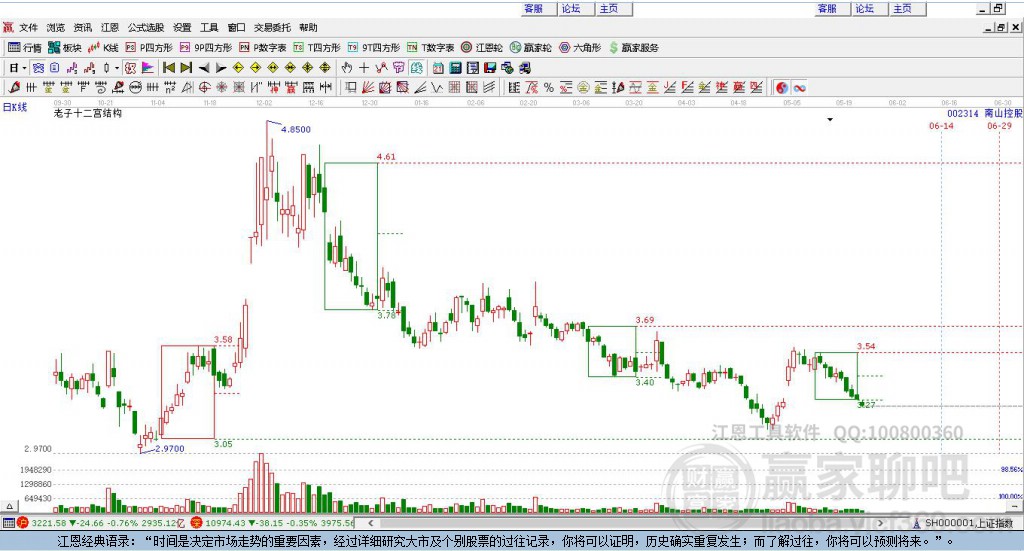Open the 公式选股 menu
The width and height of the screenshot is (1024, 551).
point(146,27)
